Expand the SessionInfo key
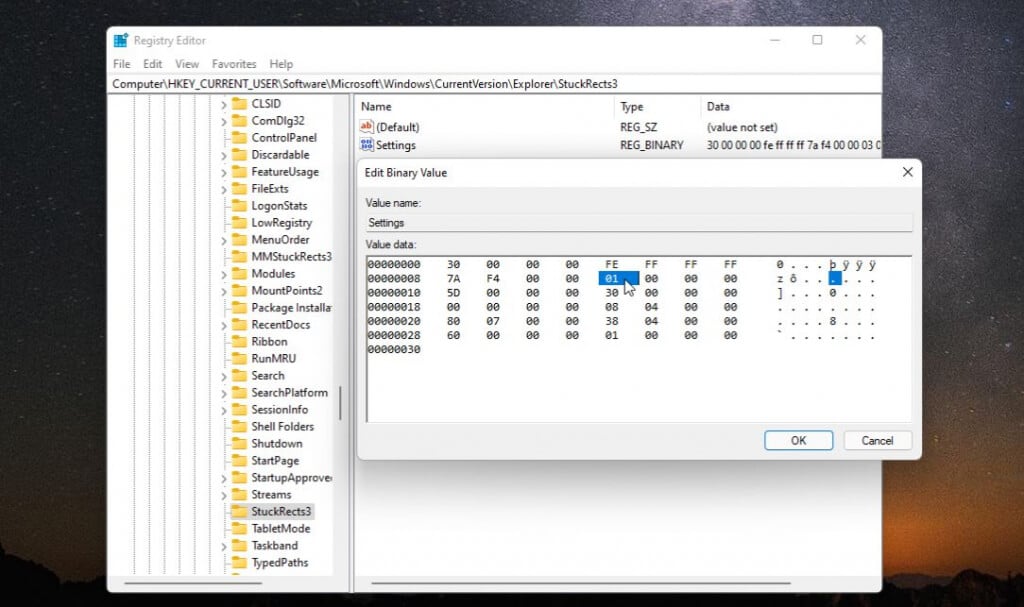The height and width of the screenshot is (607, 1024). pos(223,410)
